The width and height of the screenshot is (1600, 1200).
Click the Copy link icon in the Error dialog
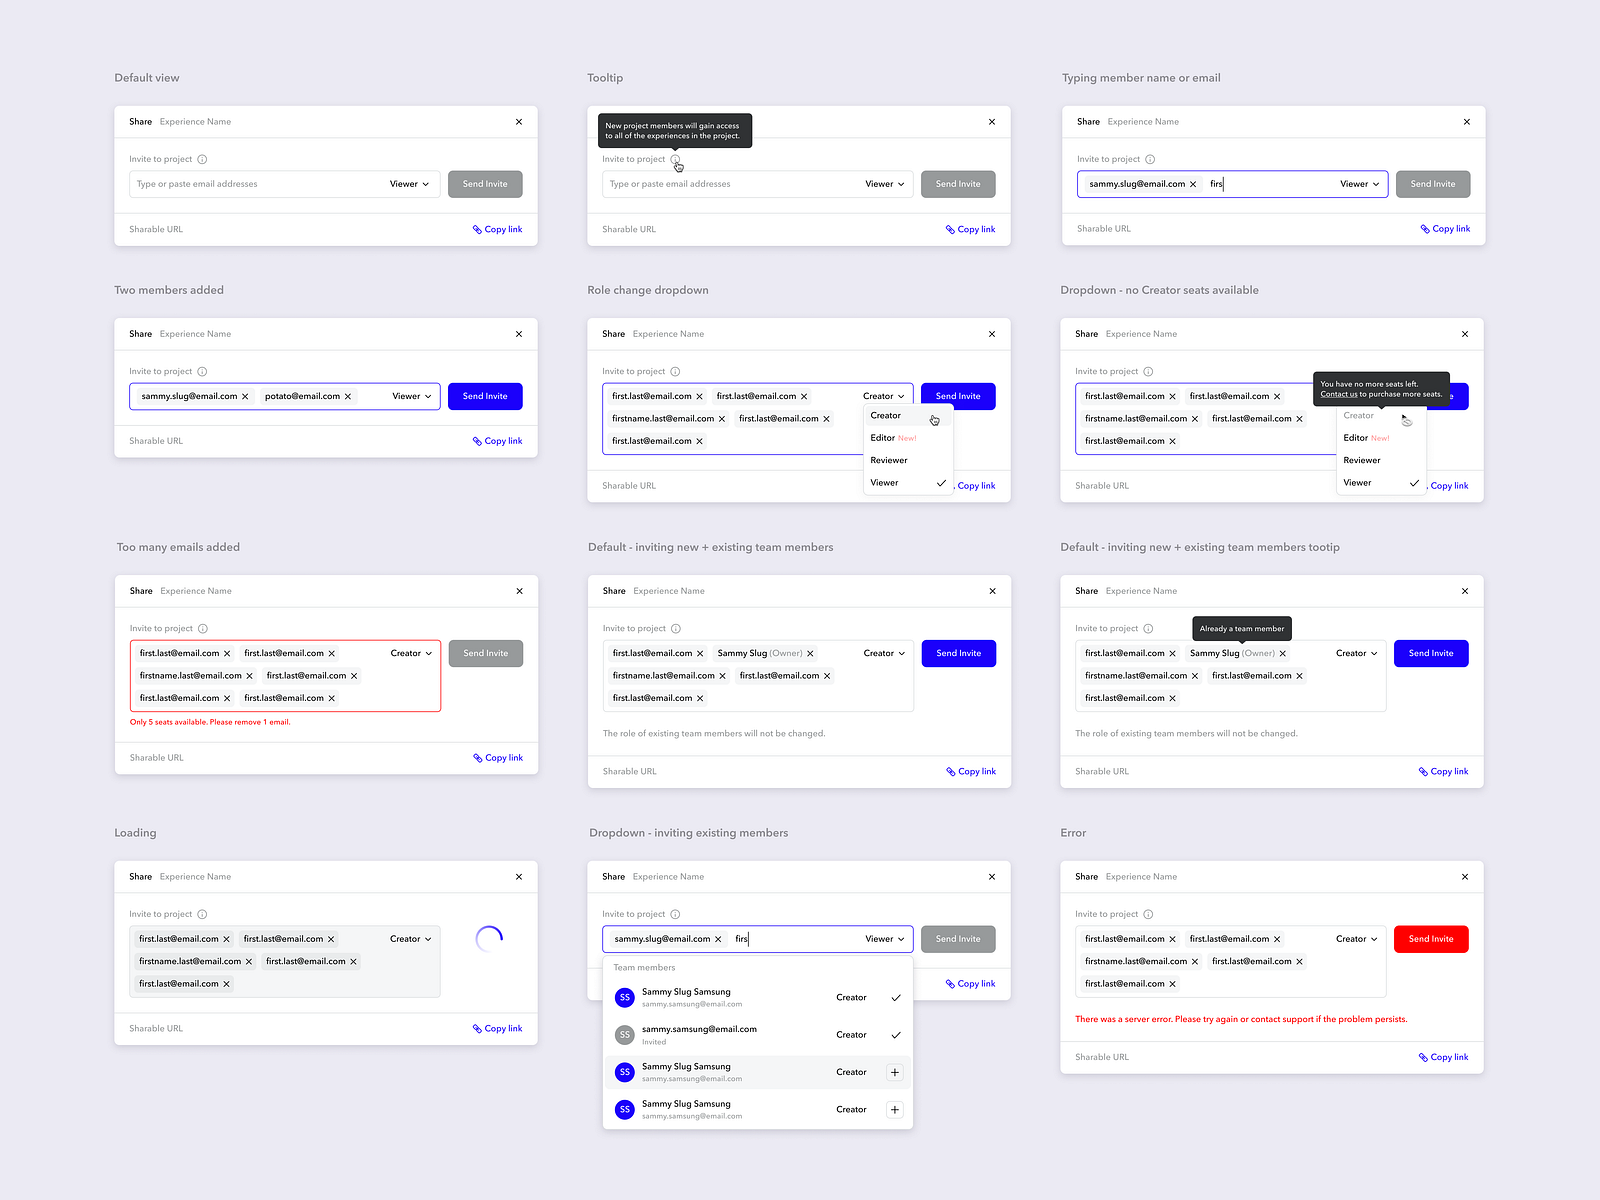(x=1424, y=1057)
